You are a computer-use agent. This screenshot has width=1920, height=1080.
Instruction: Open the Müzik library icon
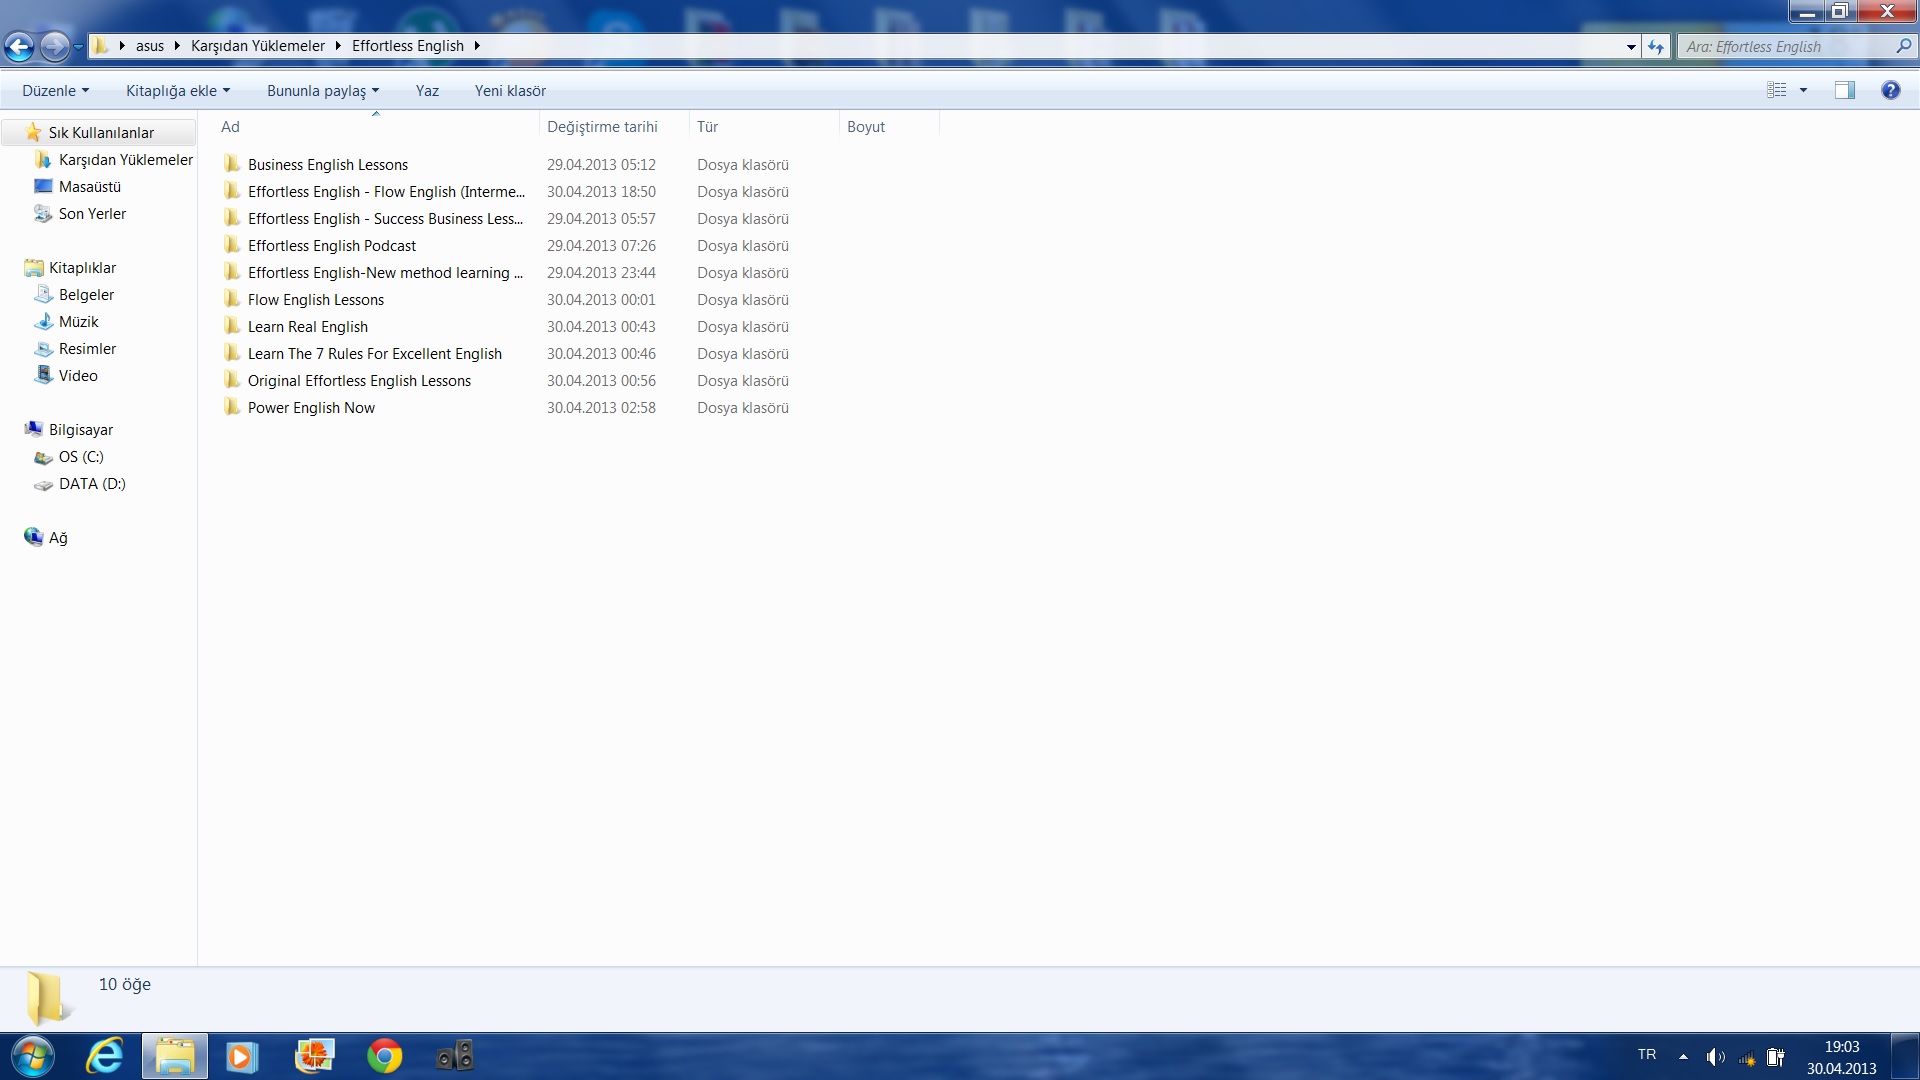[x=43, y=321]
